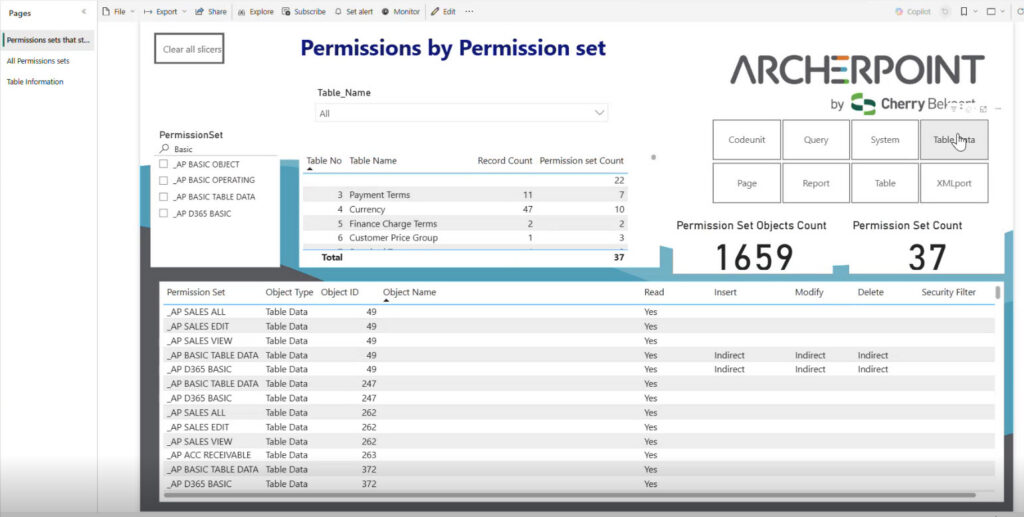The image size is (1024, 517).
Task: Sort by the Modify column header
Action: pos(808,292)
